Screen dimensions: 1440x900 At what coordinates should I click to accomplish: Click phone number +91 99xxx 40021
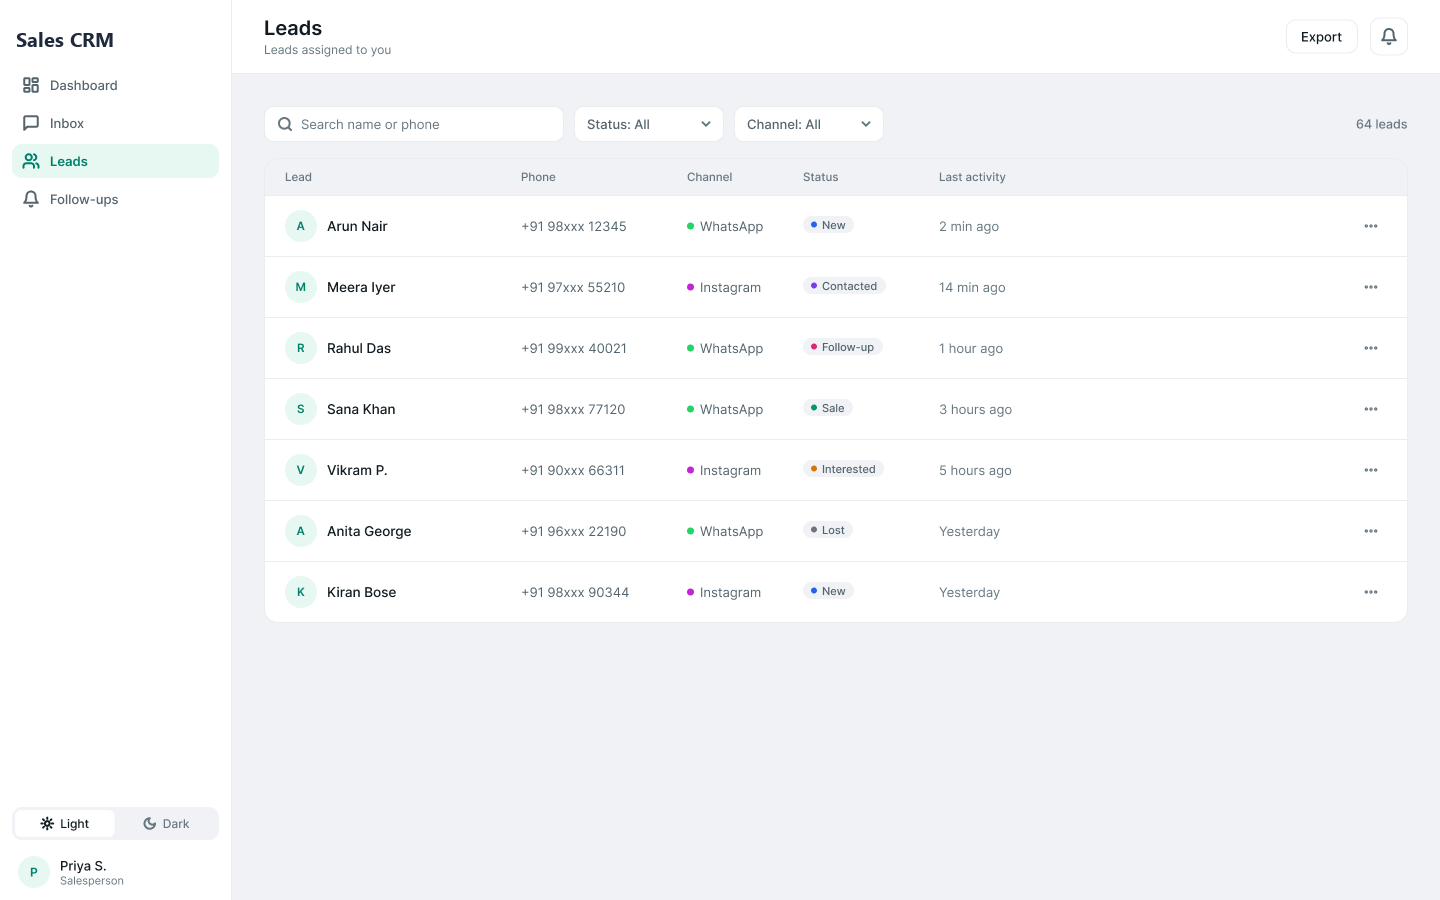tap(574, 348)
